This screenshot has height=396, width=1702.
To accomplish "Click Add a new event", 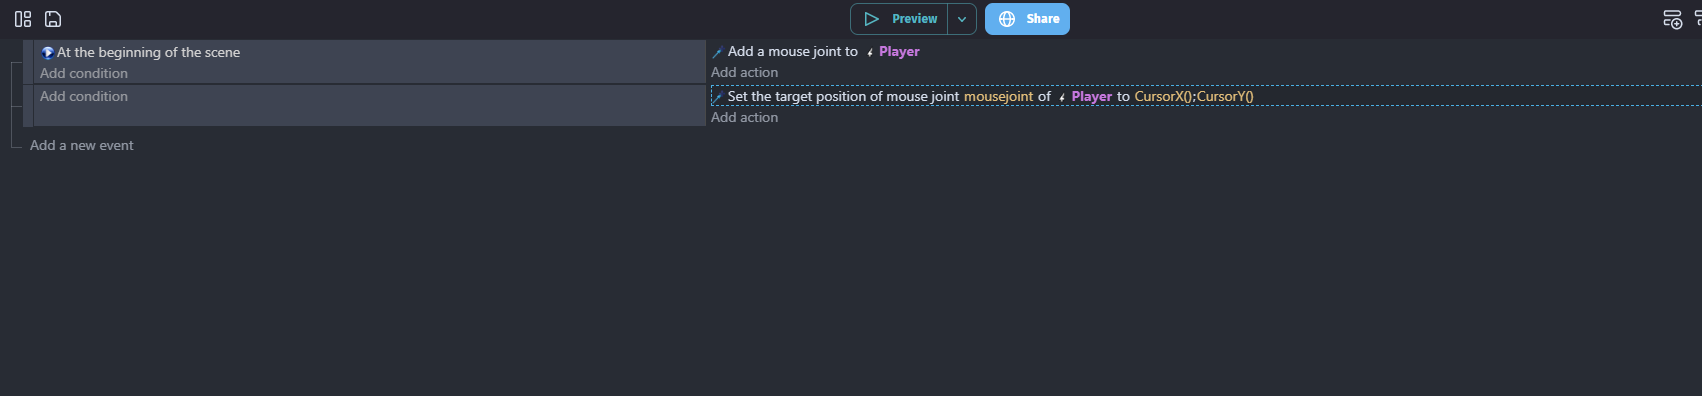I will (x=82, y=145).
